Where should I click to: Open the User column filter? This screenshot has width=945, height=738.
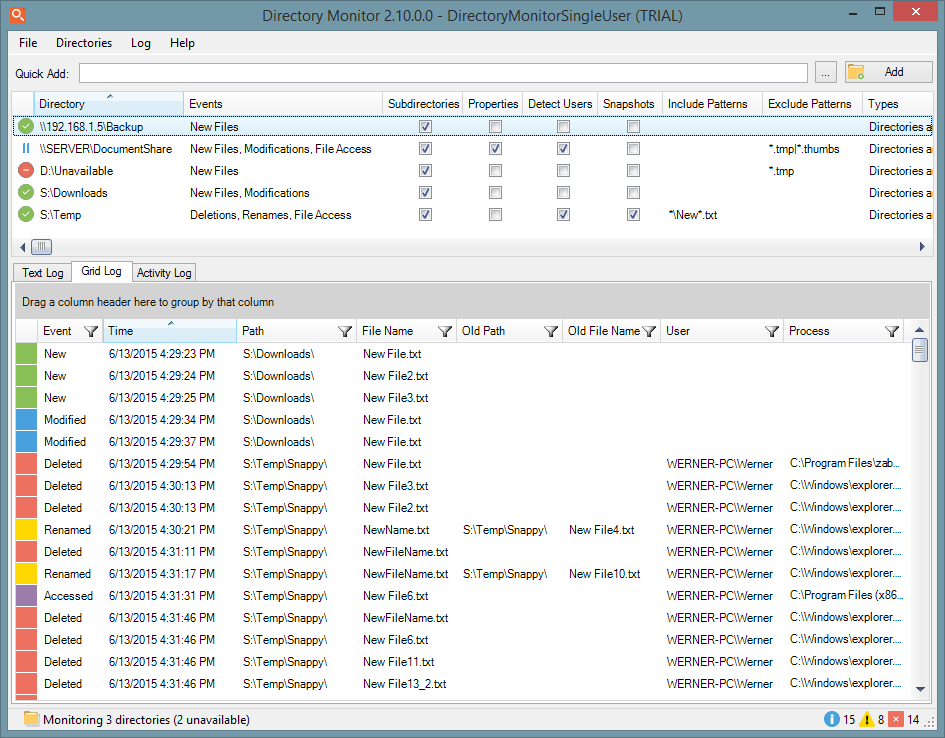(772, 331)
